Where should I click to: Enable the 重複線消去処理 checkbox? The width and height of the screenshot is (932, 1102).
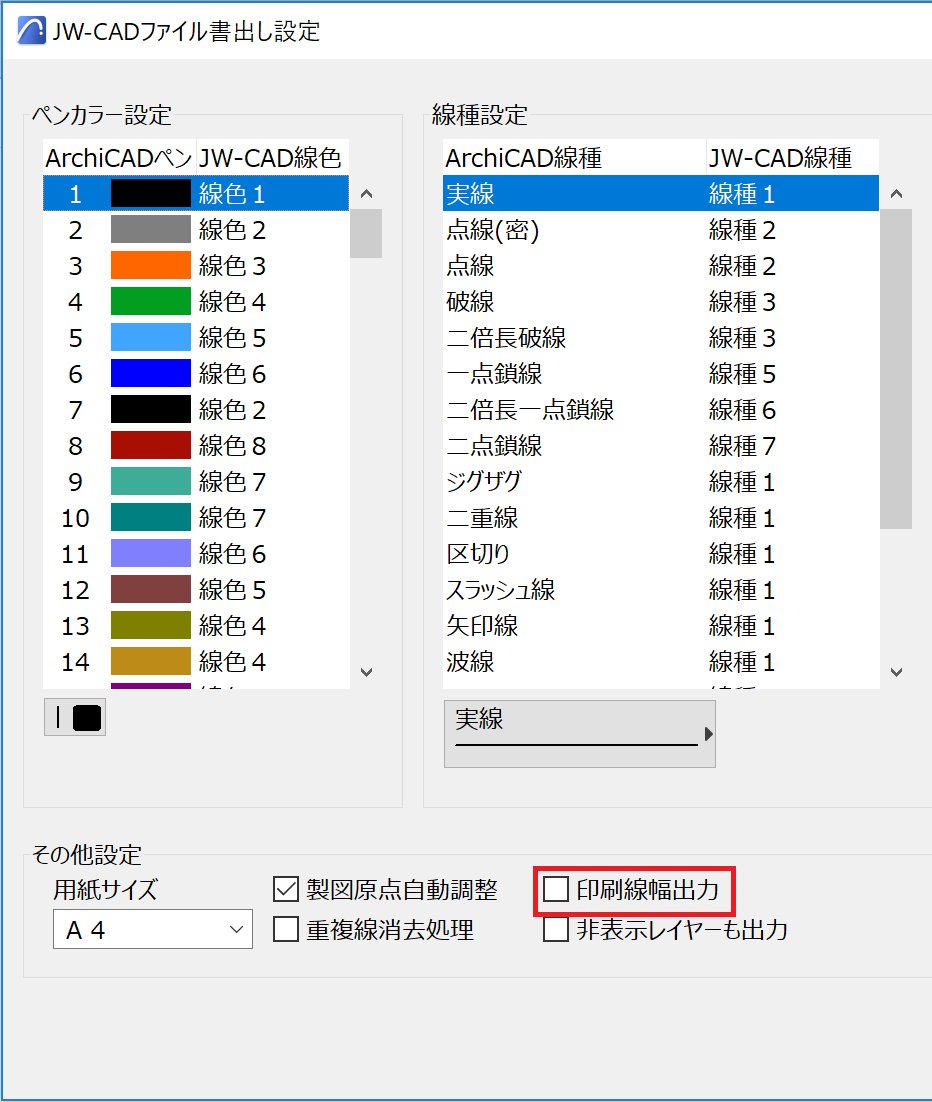(285, 929)
